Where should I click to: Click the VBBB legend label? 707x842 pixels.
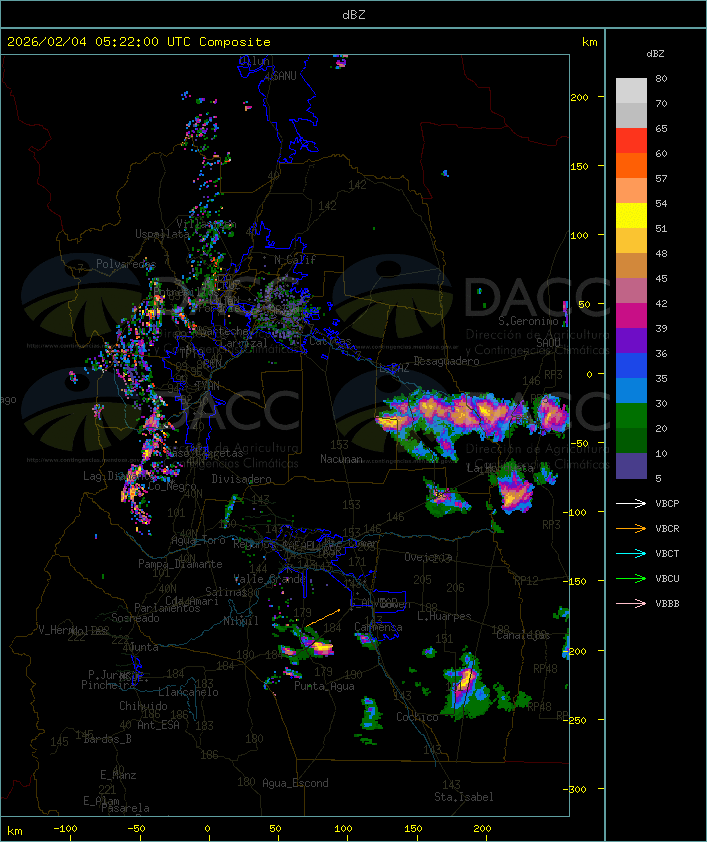pos(667,604)
